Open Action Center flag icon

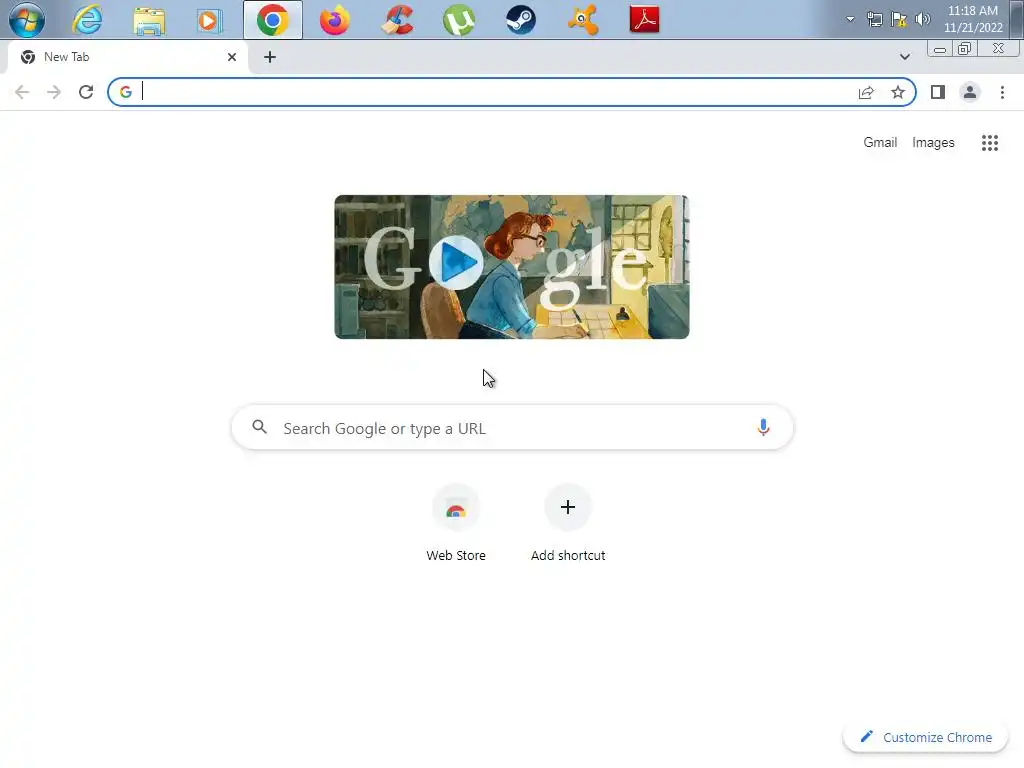coord(899,19)
